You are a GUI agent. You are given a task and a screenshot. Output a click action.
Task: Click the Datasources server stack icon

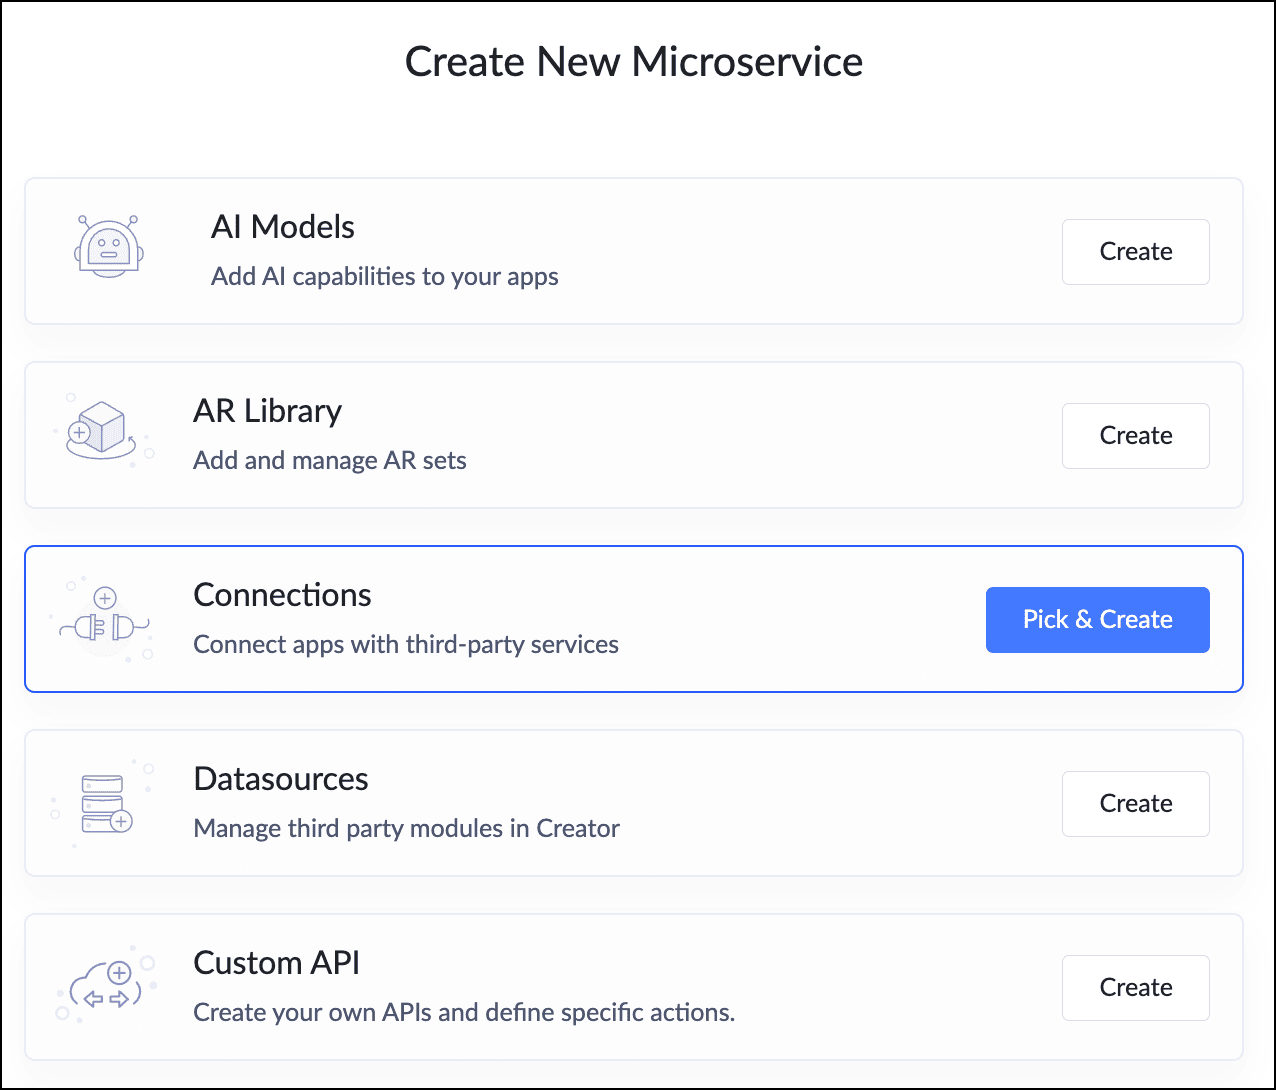(x=104, y=803)
